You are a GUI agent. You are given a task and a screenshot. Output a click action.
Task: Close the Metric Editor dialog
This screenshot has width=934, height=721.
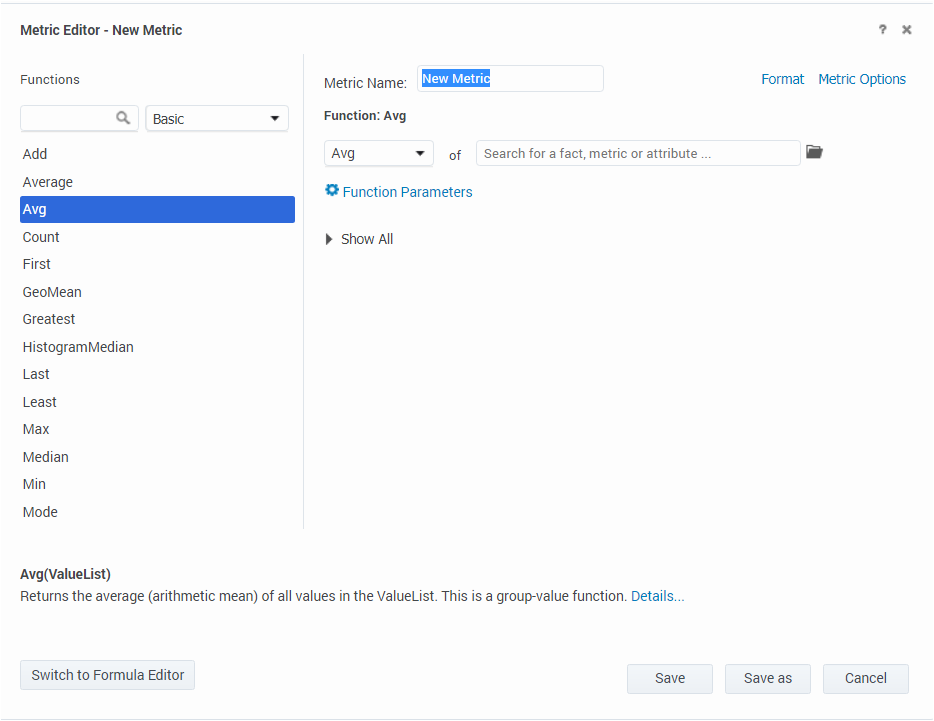click(907, 30)
